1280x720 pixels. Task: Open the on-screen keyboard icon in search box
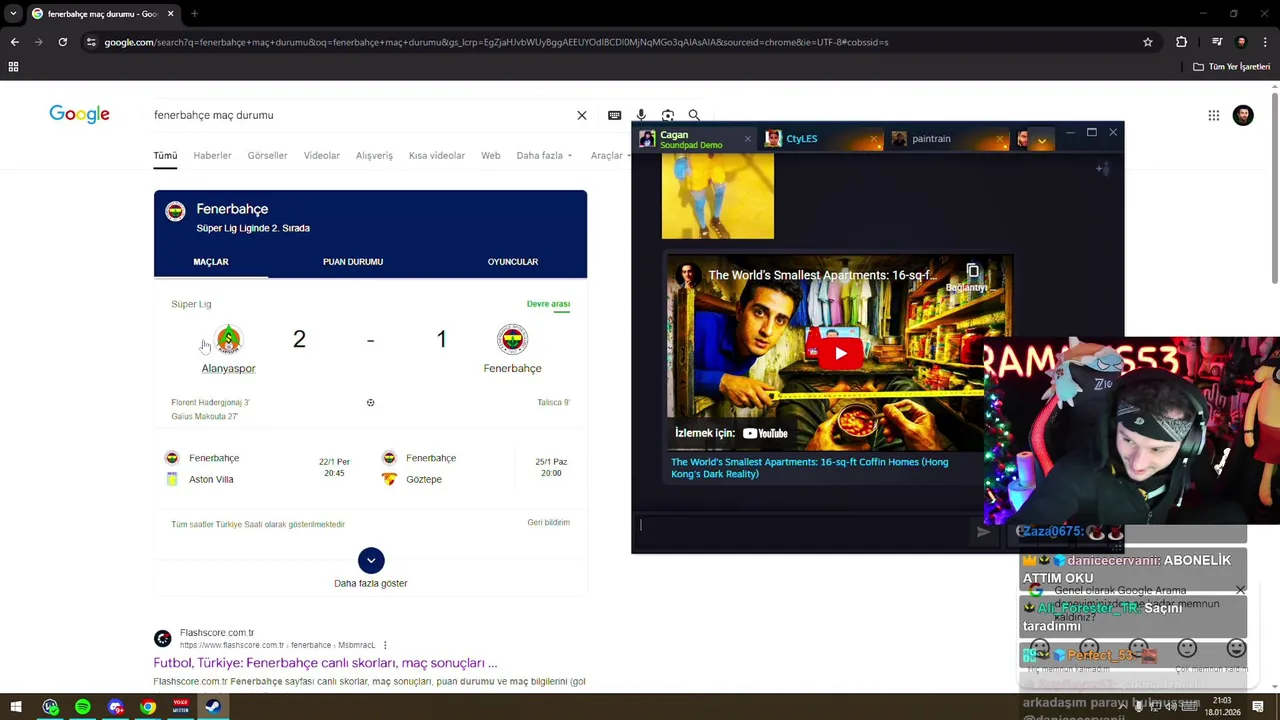pos(614,115)
